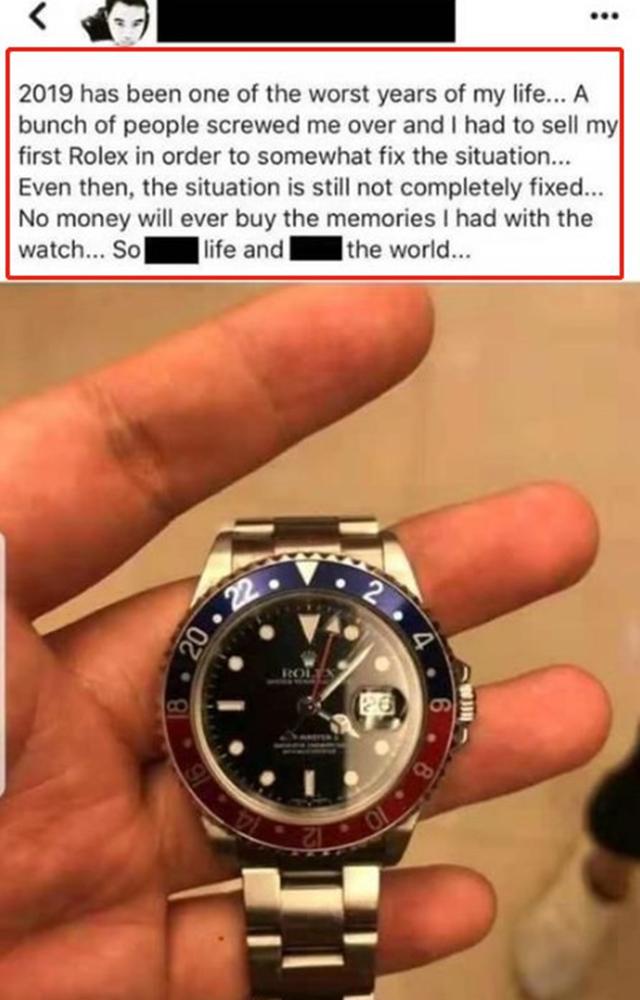
Task: Go back using the left chevron arrow
Action: (x=38, y=18)
